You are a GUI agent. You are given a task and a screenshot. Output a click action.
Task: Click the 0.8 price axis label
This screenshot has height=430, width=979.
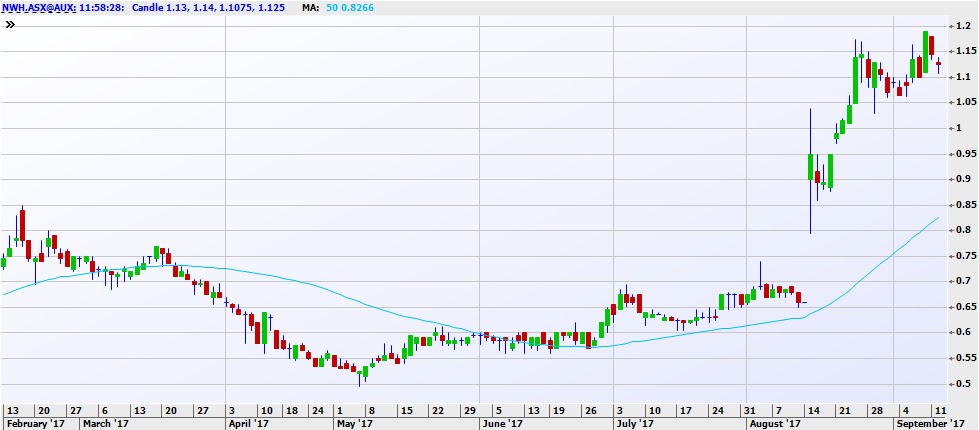click(962, 230)
